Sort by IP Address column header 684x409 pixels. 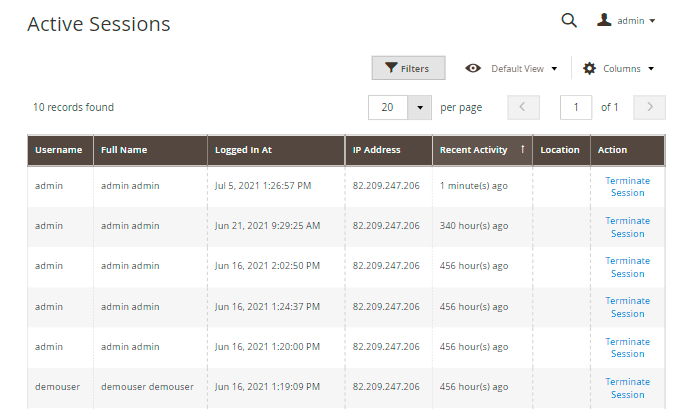point(377,150)
